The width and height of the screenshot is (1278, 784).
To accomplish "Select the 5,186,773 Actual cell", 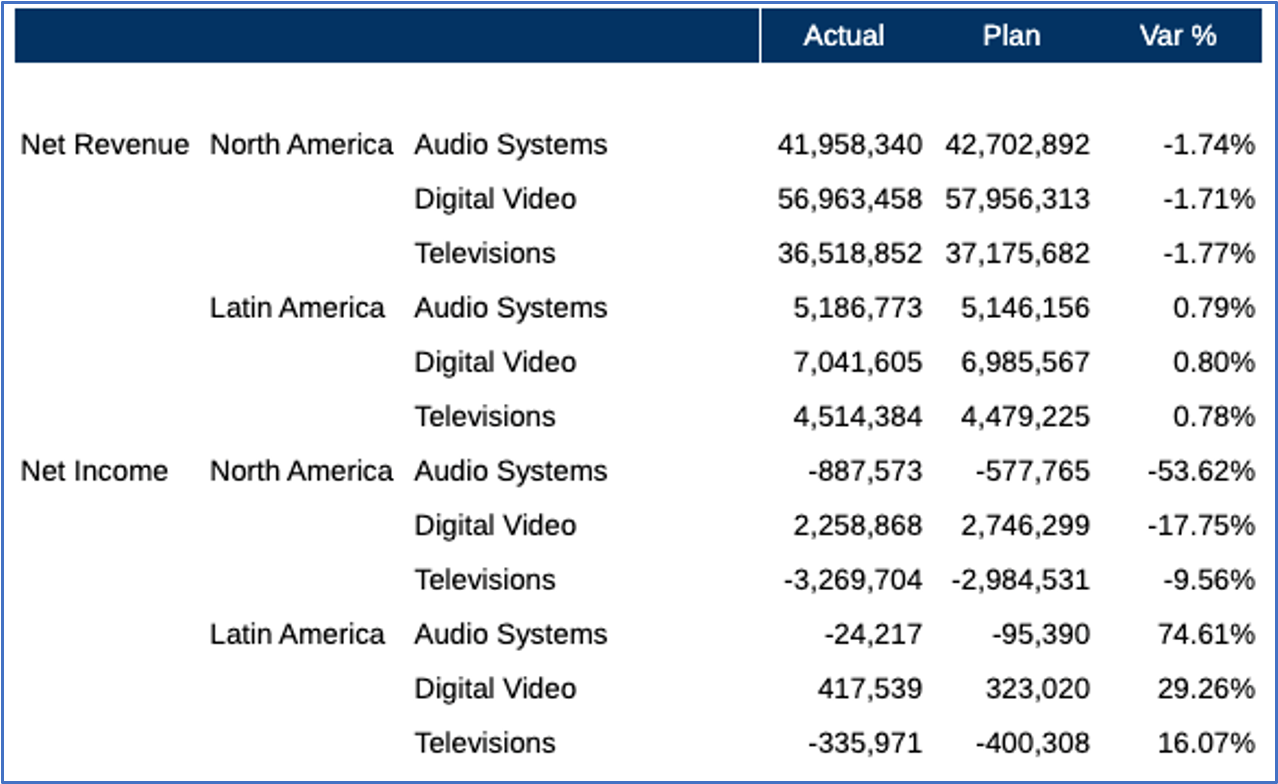I will tap(857, 308).
